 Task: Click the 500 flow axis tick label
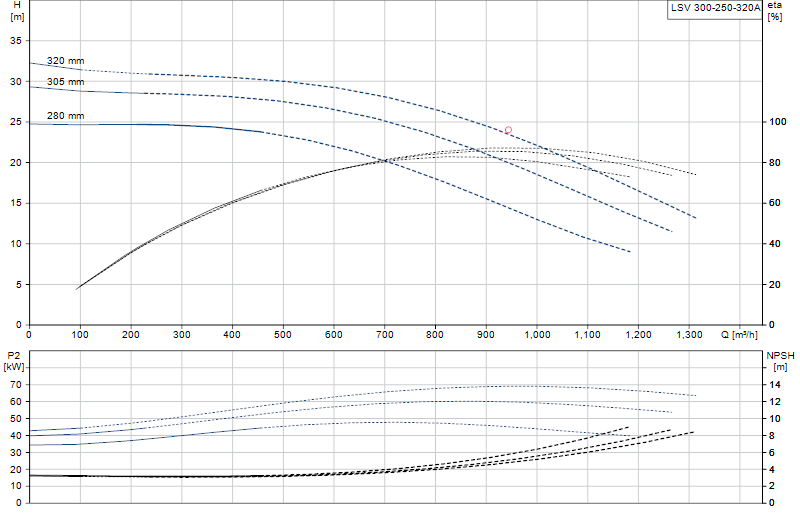pos(283,335)
